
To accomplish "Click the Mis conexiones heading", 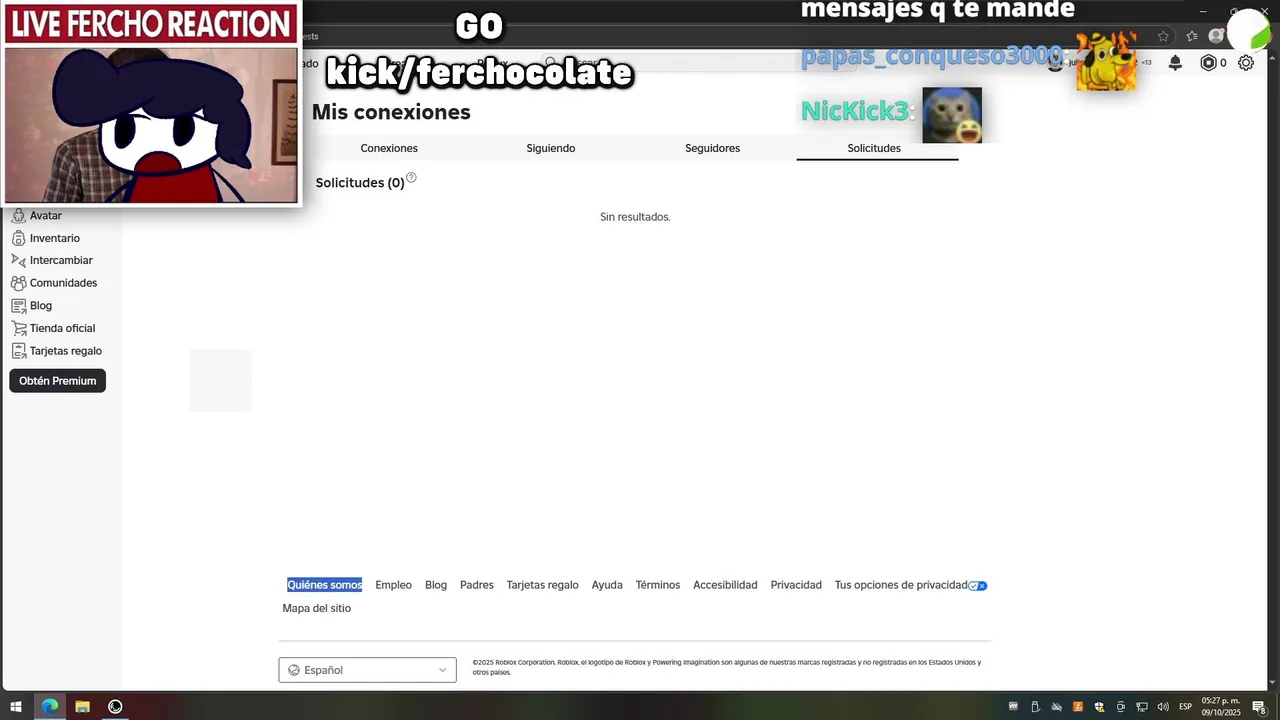I will (391, 112).
